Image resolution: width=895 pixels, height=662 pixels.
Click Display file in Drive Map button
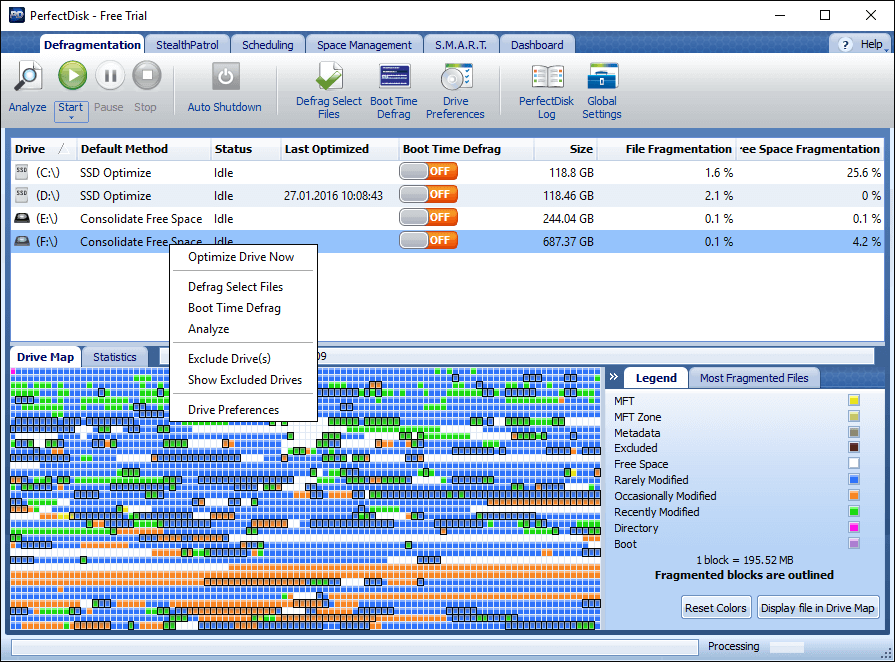tap(817, 608)
